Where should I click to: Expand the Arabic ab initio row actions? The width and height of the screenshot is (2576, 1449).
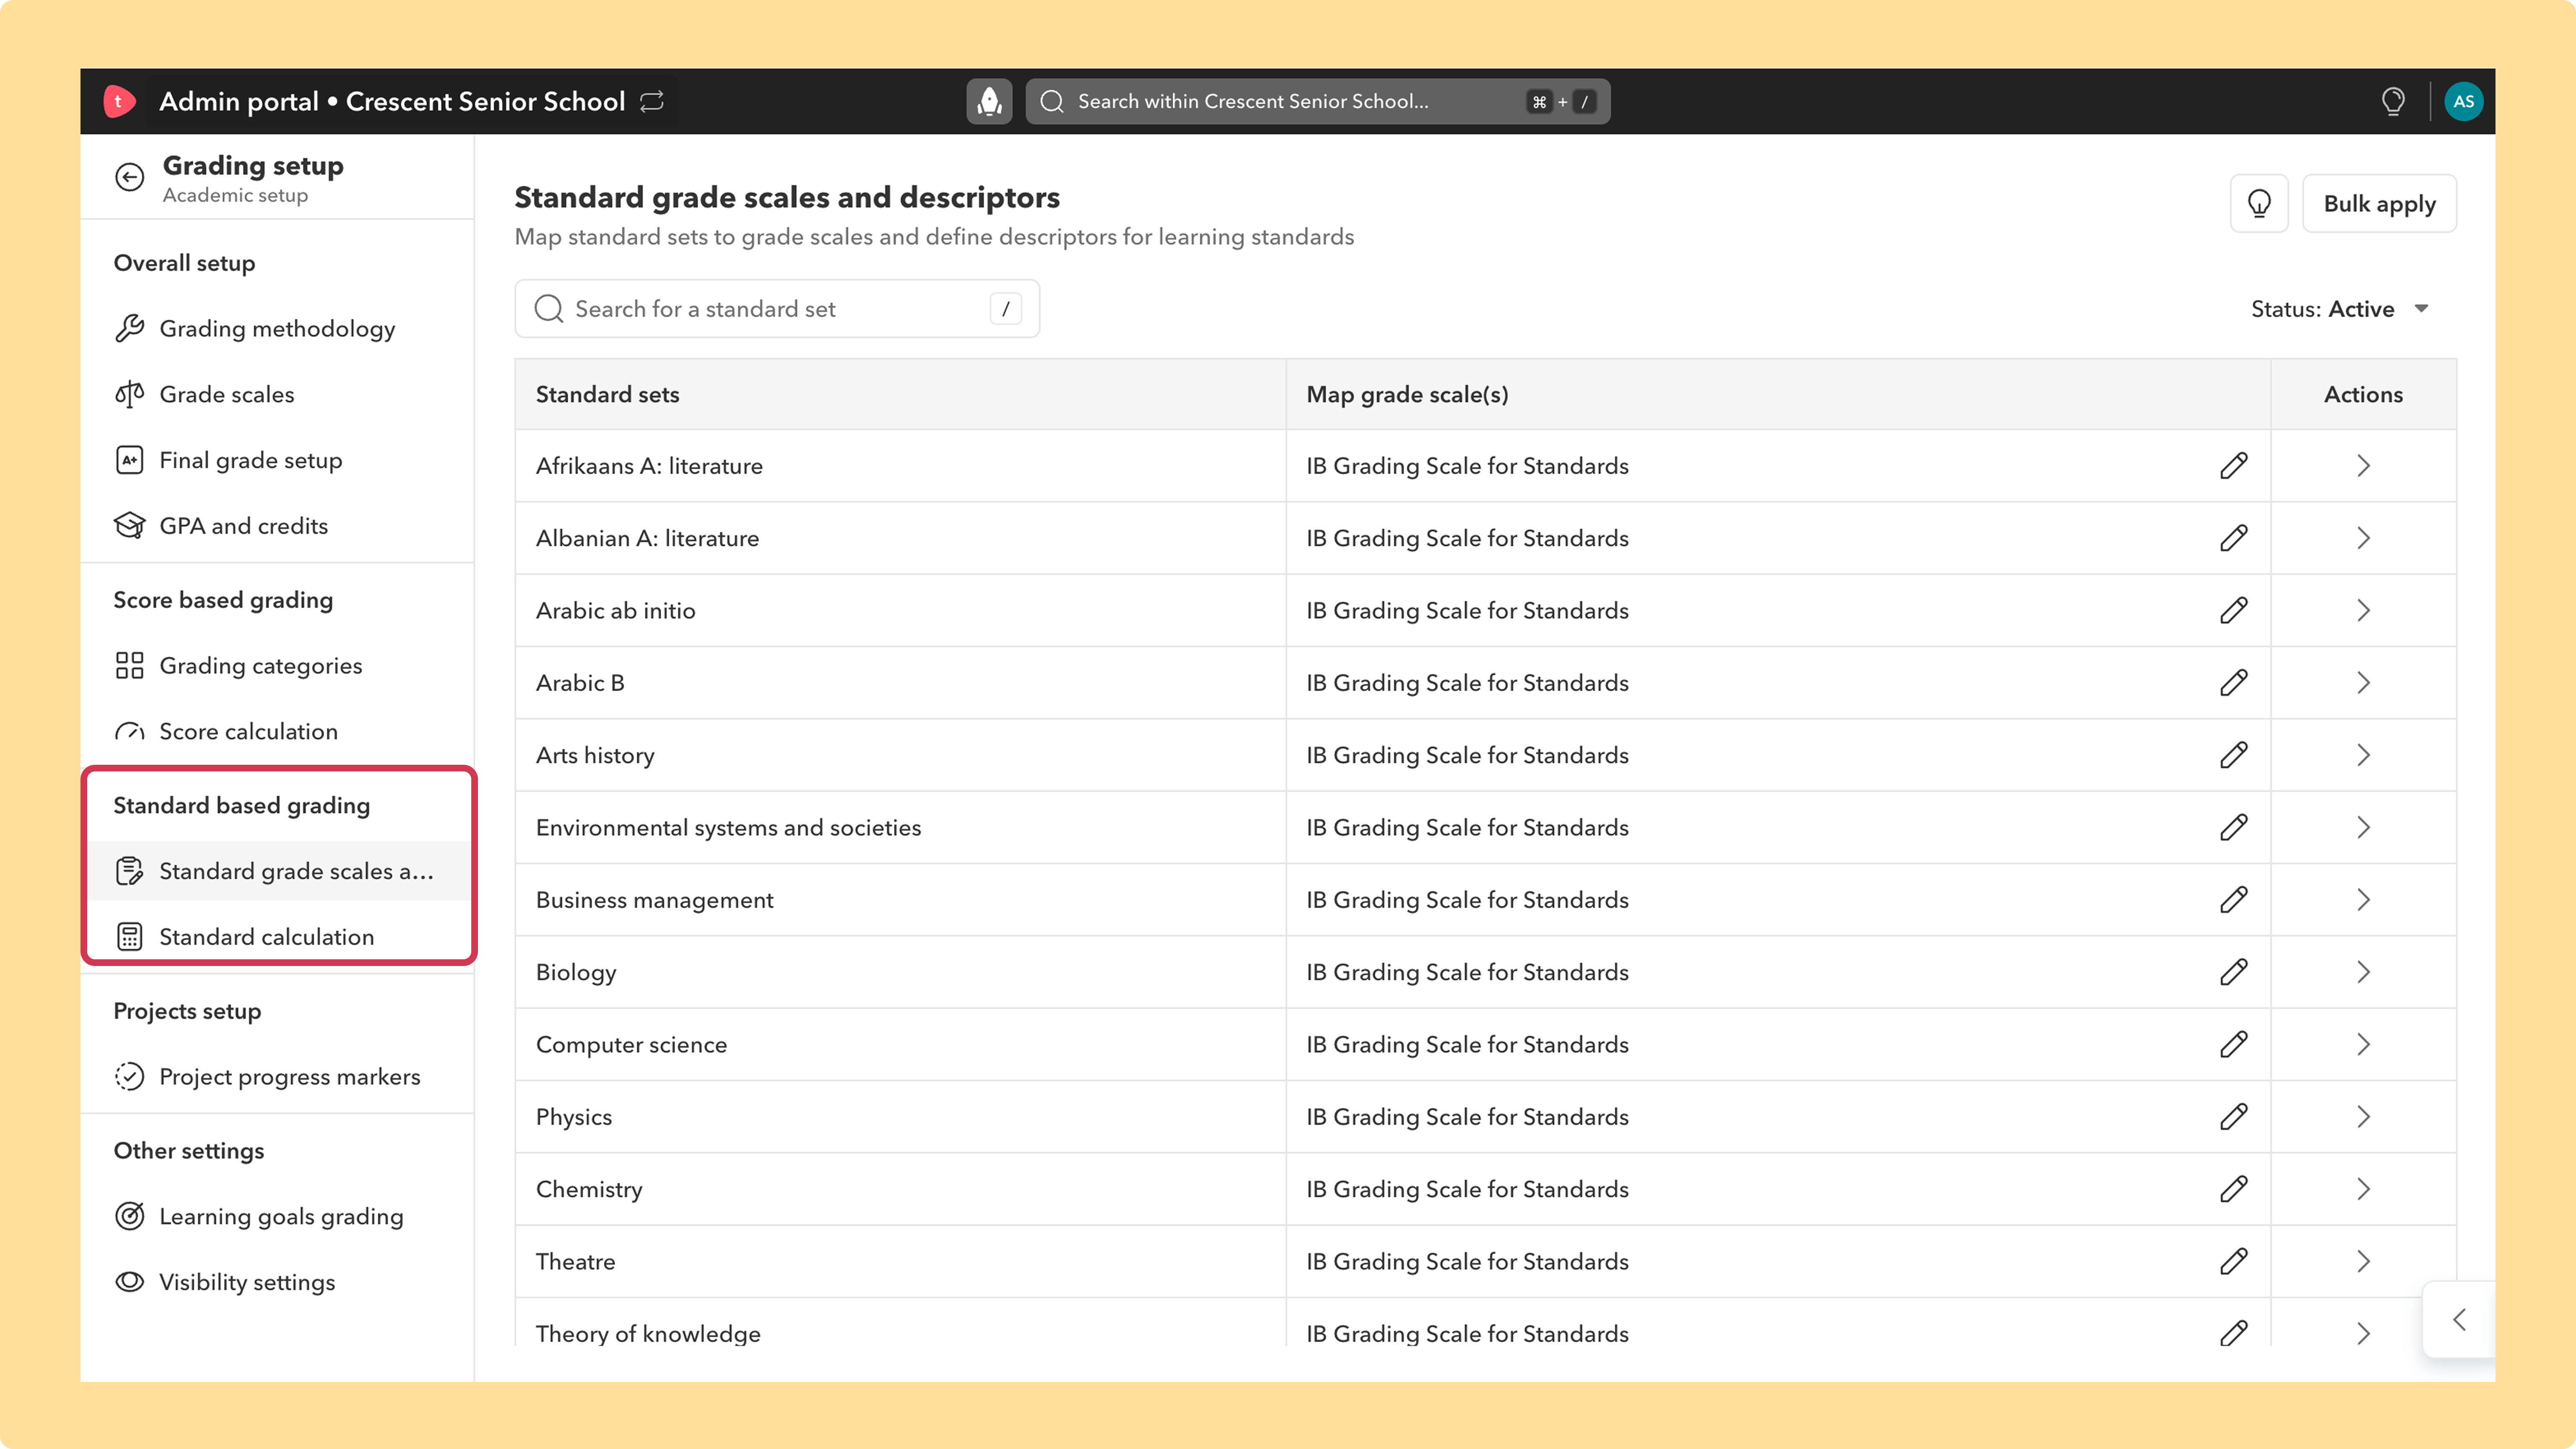coord(2363,610)
